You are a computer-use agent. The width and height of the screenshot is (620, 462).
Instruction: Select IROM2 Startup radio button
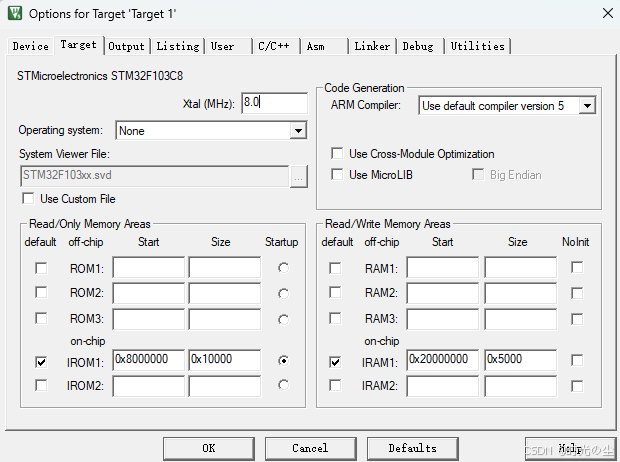coord(283,385)
